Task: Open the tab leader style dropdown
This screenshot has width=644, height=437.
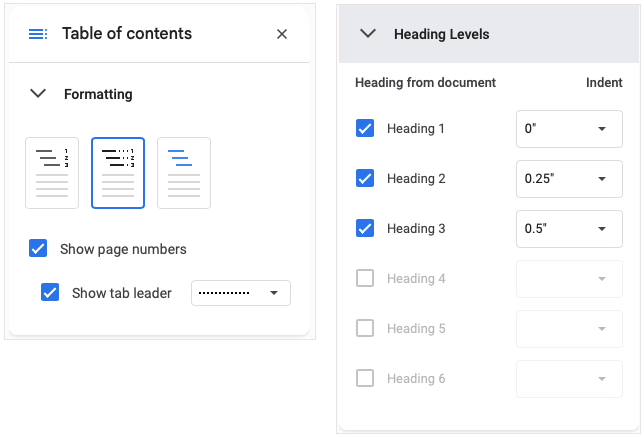Action: 240,293
